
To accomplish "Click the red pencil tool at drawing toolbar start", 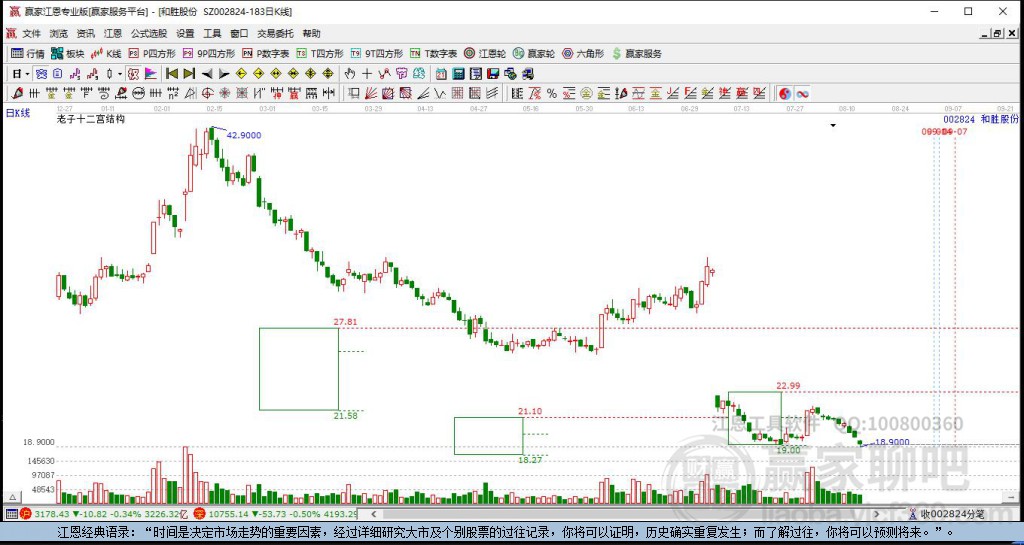I will click(x=17, y=93).
